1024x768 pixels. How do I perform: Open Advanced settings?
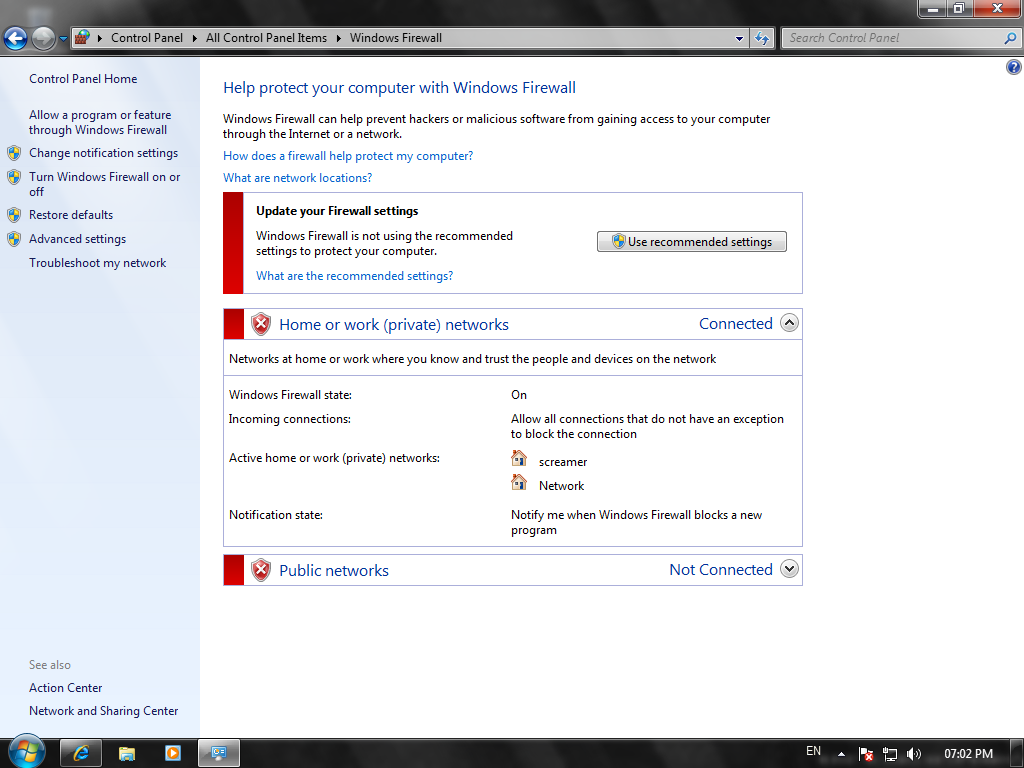(x=77, y=239)
